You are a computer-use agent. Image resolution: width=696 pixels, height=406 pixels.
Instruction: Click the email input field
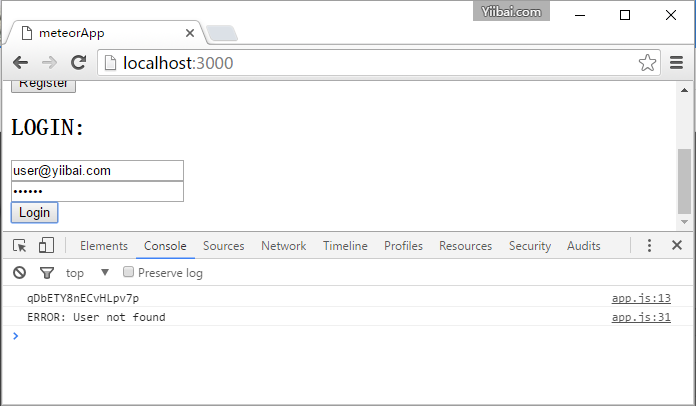tap(97, 171)
